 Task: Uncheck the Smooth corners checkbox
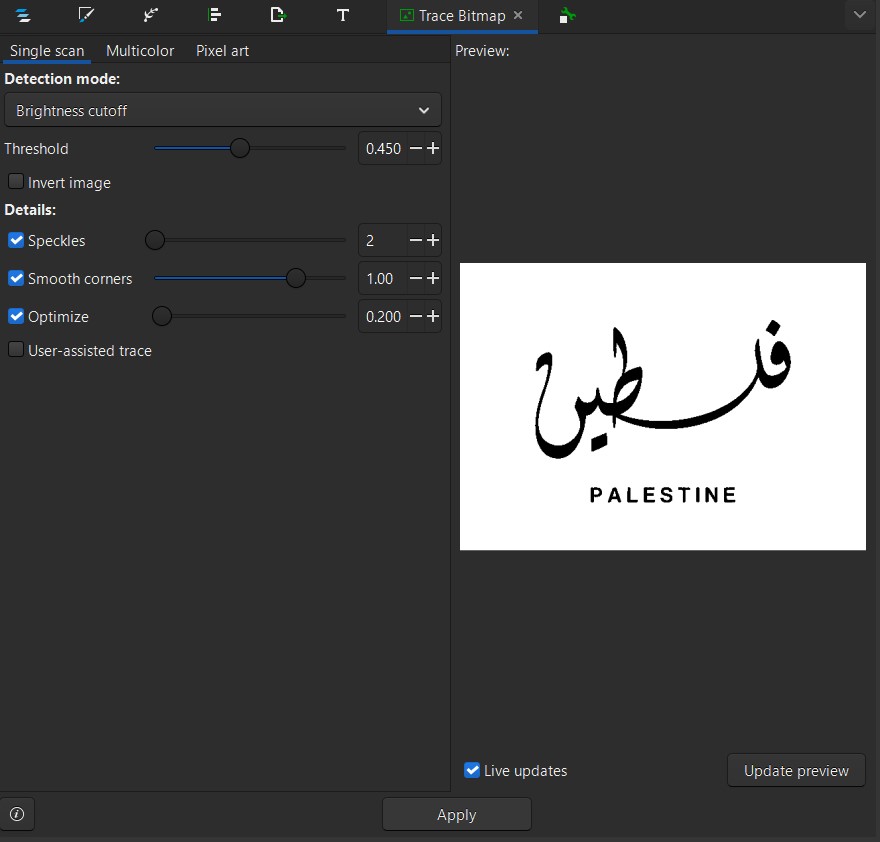16,278
